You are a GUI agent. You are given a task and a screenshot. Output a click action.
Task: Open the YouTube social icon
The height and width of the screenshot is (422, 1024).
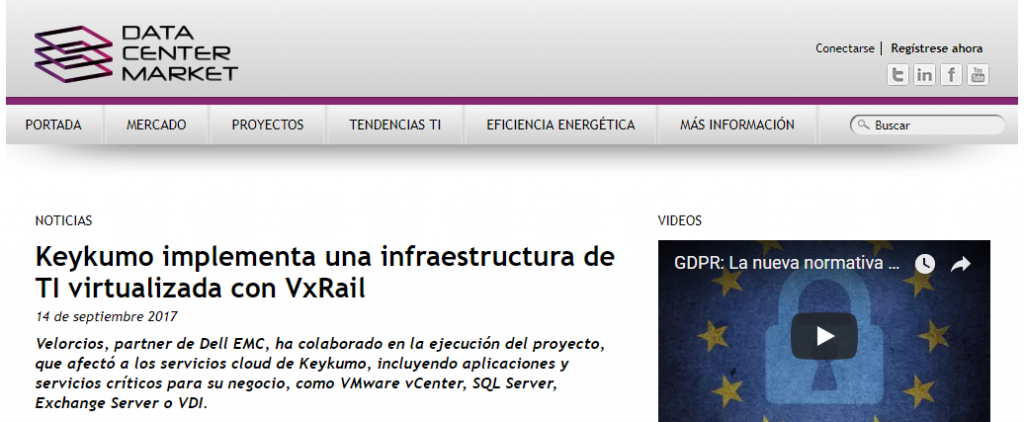pyautogui.click(x=978, y=74)
